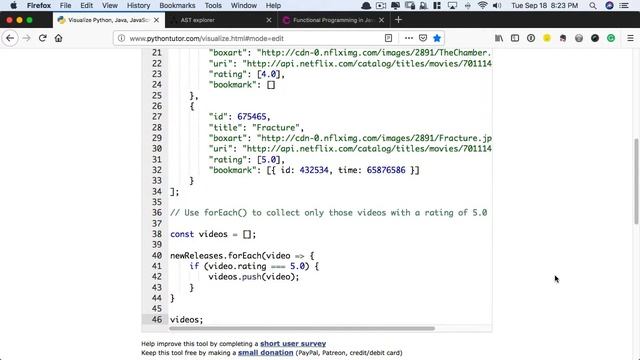Go to the Firefox home page
Screen dimensions: 640x360
(x=58, y=38)
